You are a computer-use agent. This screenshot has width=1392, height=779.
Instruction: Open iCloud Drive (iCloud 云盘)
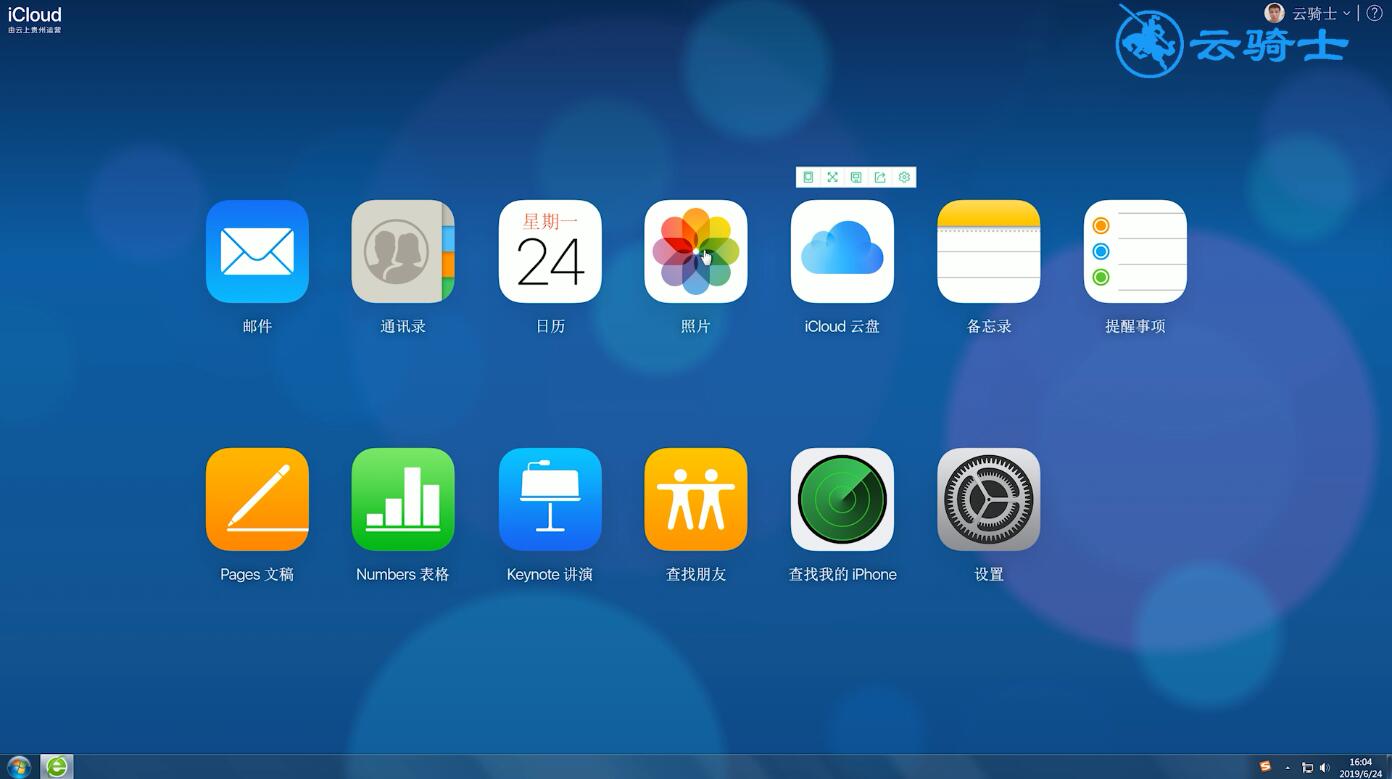[842, 251]
